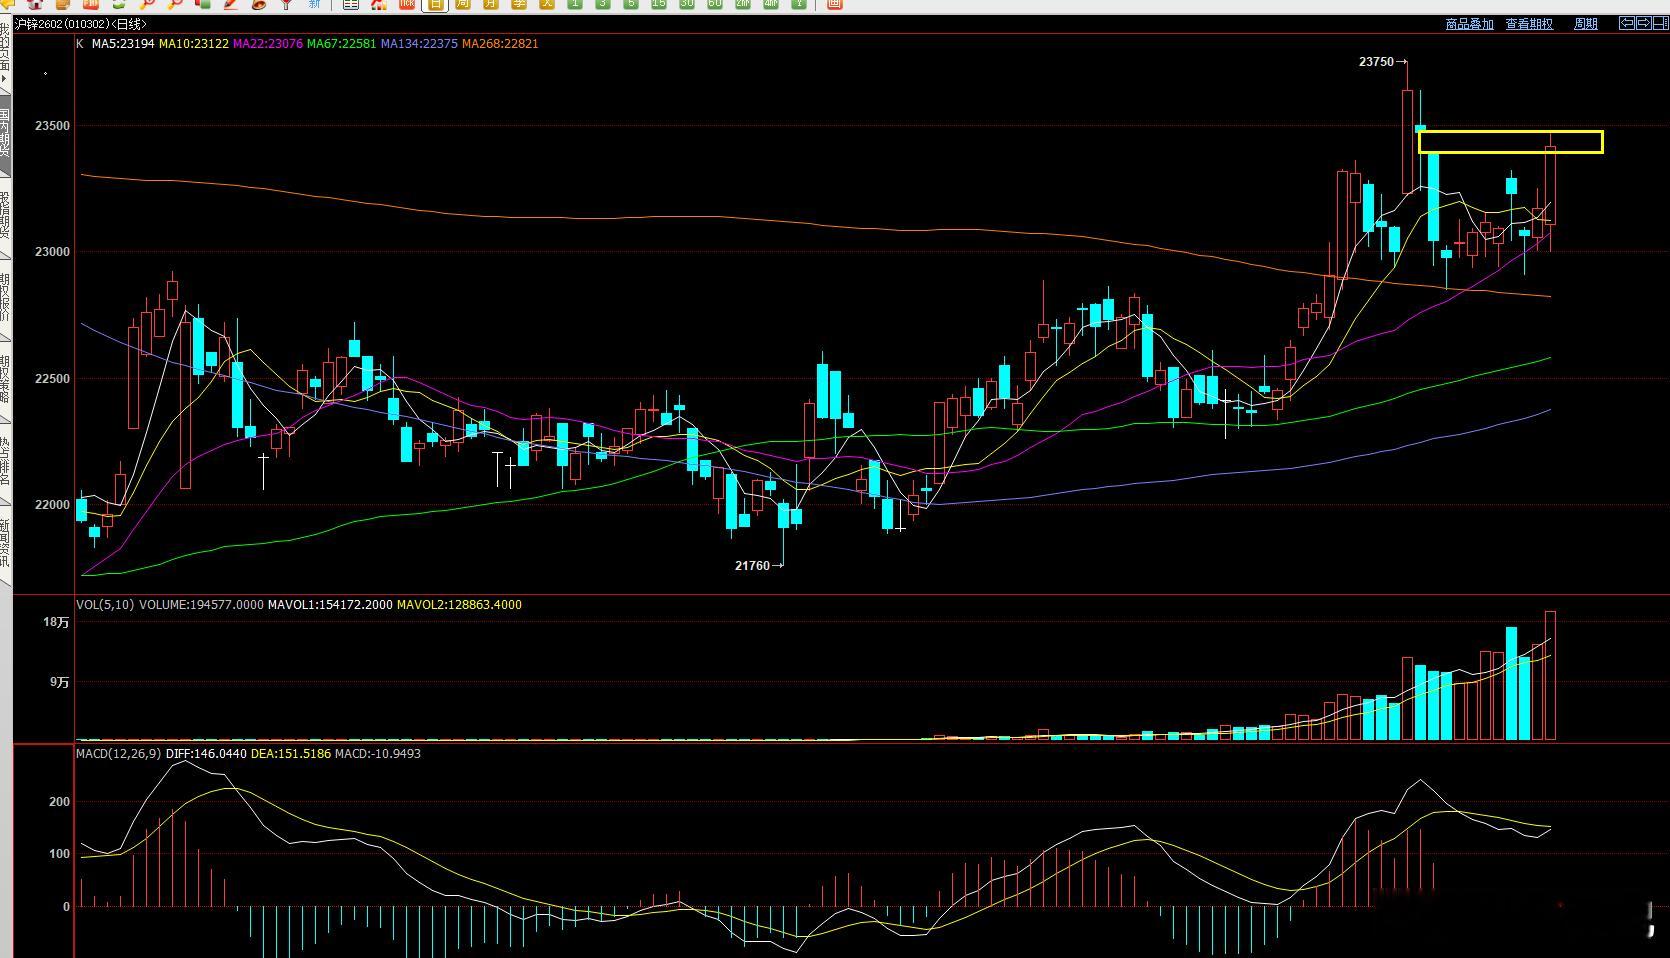Screen dimensions: 1670x958
Task: Click the MA268:22821 indicator label
Action: coord(500,44)
